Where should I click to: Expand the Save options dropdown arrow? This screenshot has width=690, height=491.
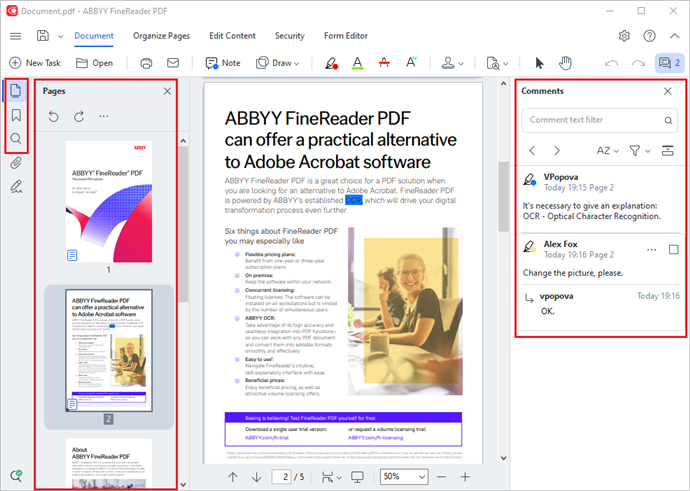point(61,37)
